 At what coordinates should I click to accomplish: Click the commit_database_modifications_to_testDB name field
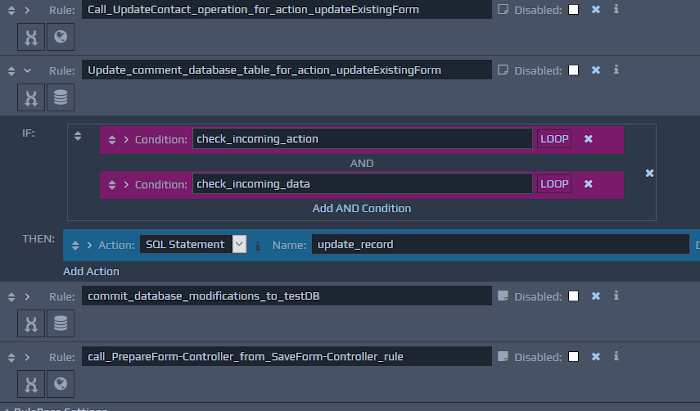(x=287, y=296)
